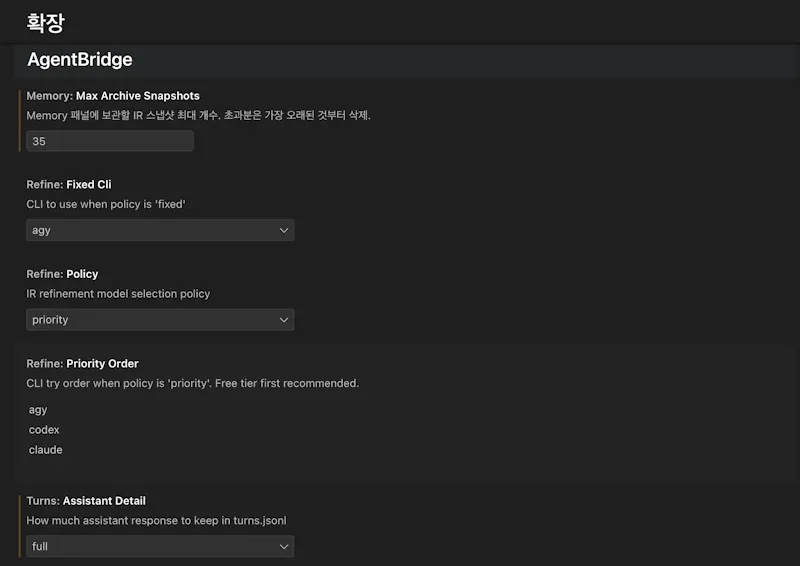Click the Refine: Priority Order setting title
Screen dimensions: 800x566
point(82,364)
